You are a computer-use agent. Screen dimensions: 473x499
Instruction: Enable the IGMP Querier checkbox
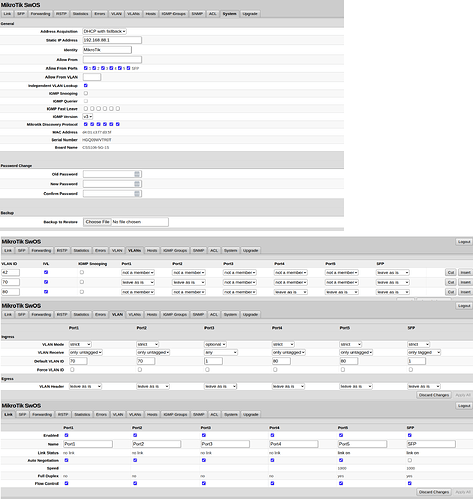86,101
